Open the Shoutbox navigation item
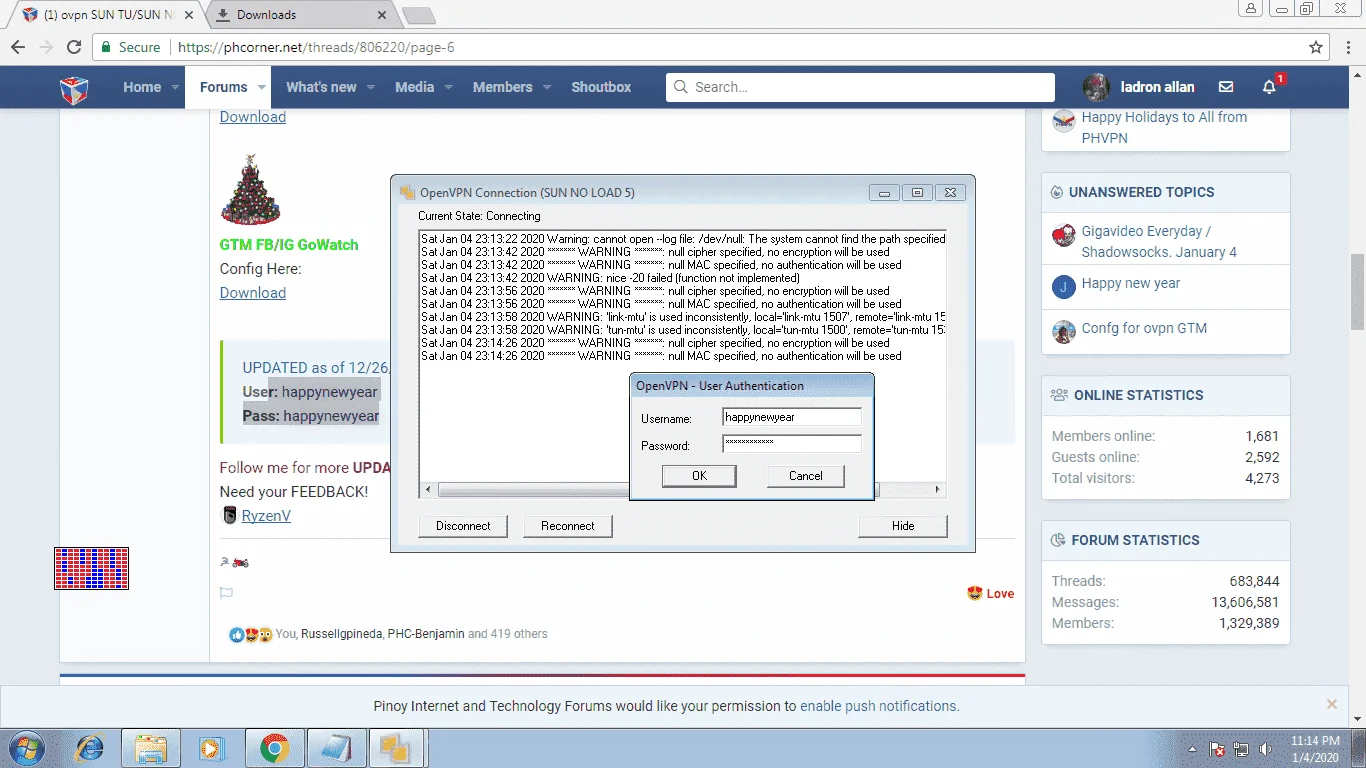Viewport: 1366px width, 768px height. pos(601,87)
